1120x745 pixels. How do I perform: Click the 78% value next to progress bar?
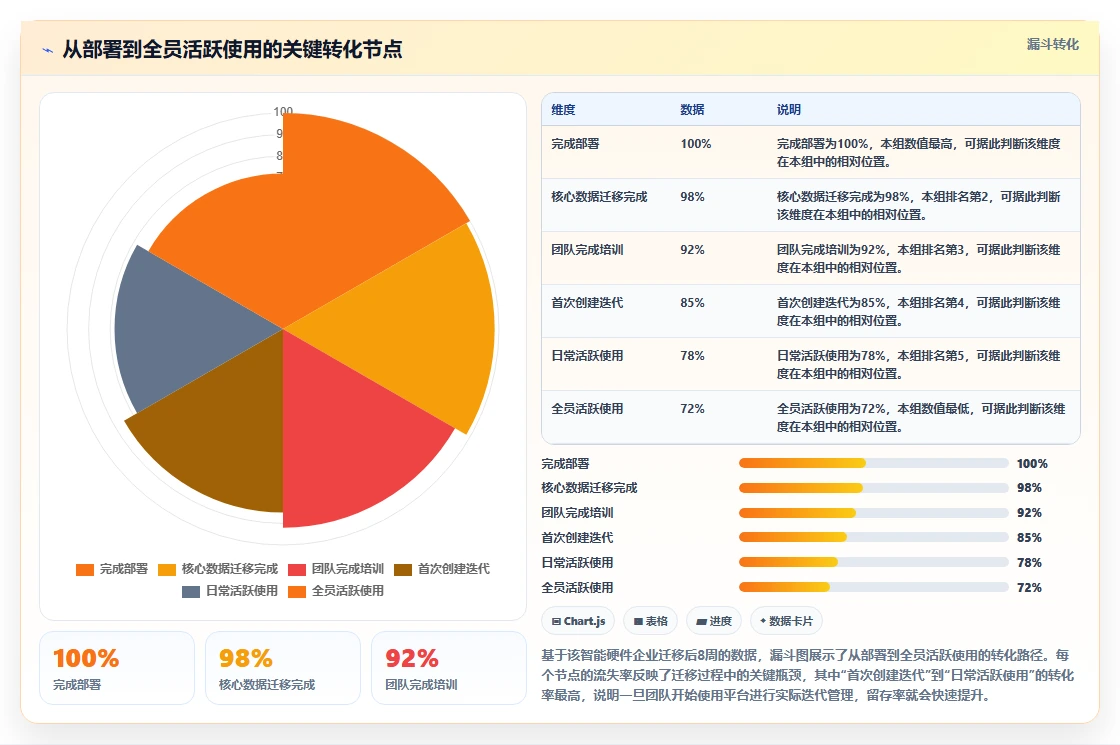(x=1029, y=562)
